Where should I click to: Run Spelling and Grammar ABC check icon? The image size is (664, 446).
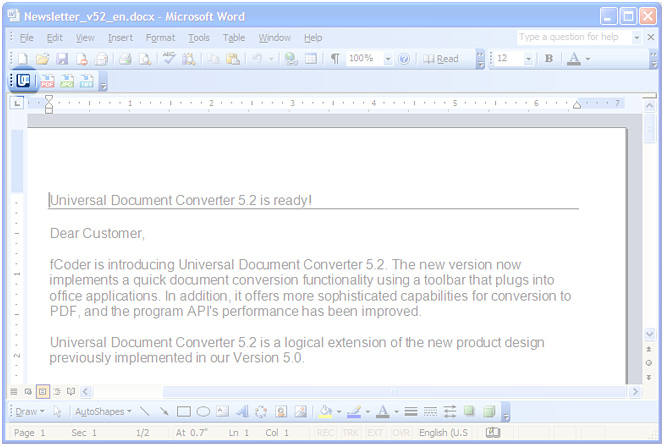(169, 58)
